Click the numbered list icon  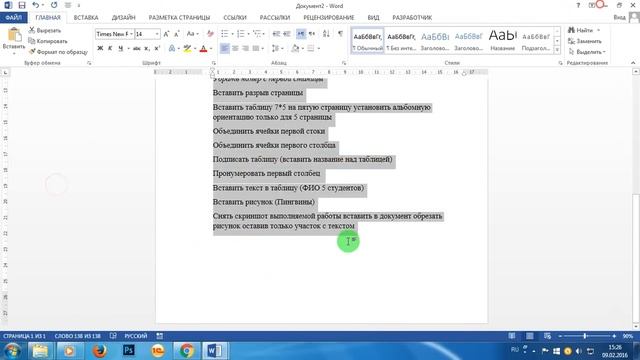241,34
